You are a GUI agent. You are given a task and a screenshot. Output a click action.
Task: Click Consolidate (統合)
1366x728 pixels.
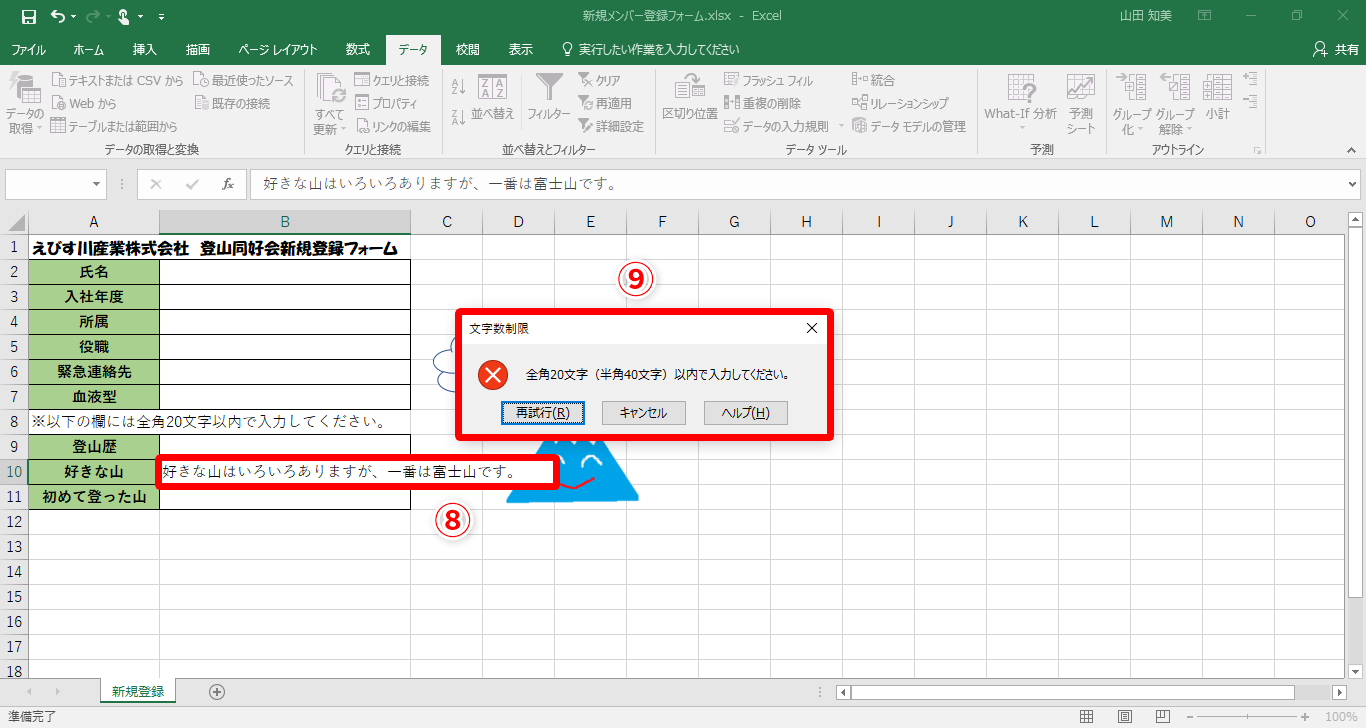pyautogui.click(x=873, y=80)
